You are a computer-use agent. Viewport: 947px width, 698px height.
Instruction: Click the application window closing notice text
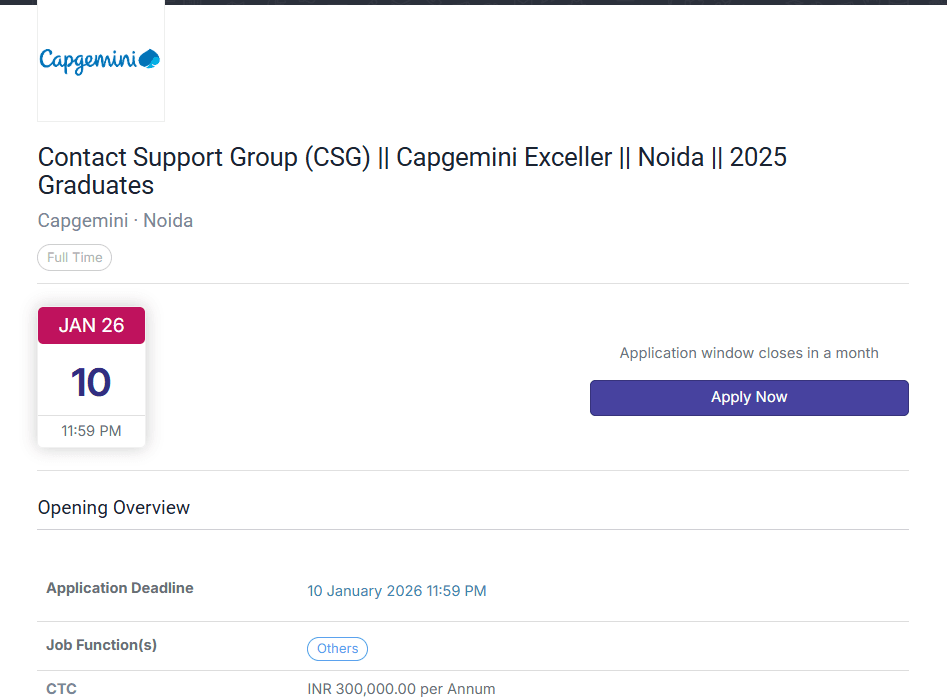coord(748,353)
